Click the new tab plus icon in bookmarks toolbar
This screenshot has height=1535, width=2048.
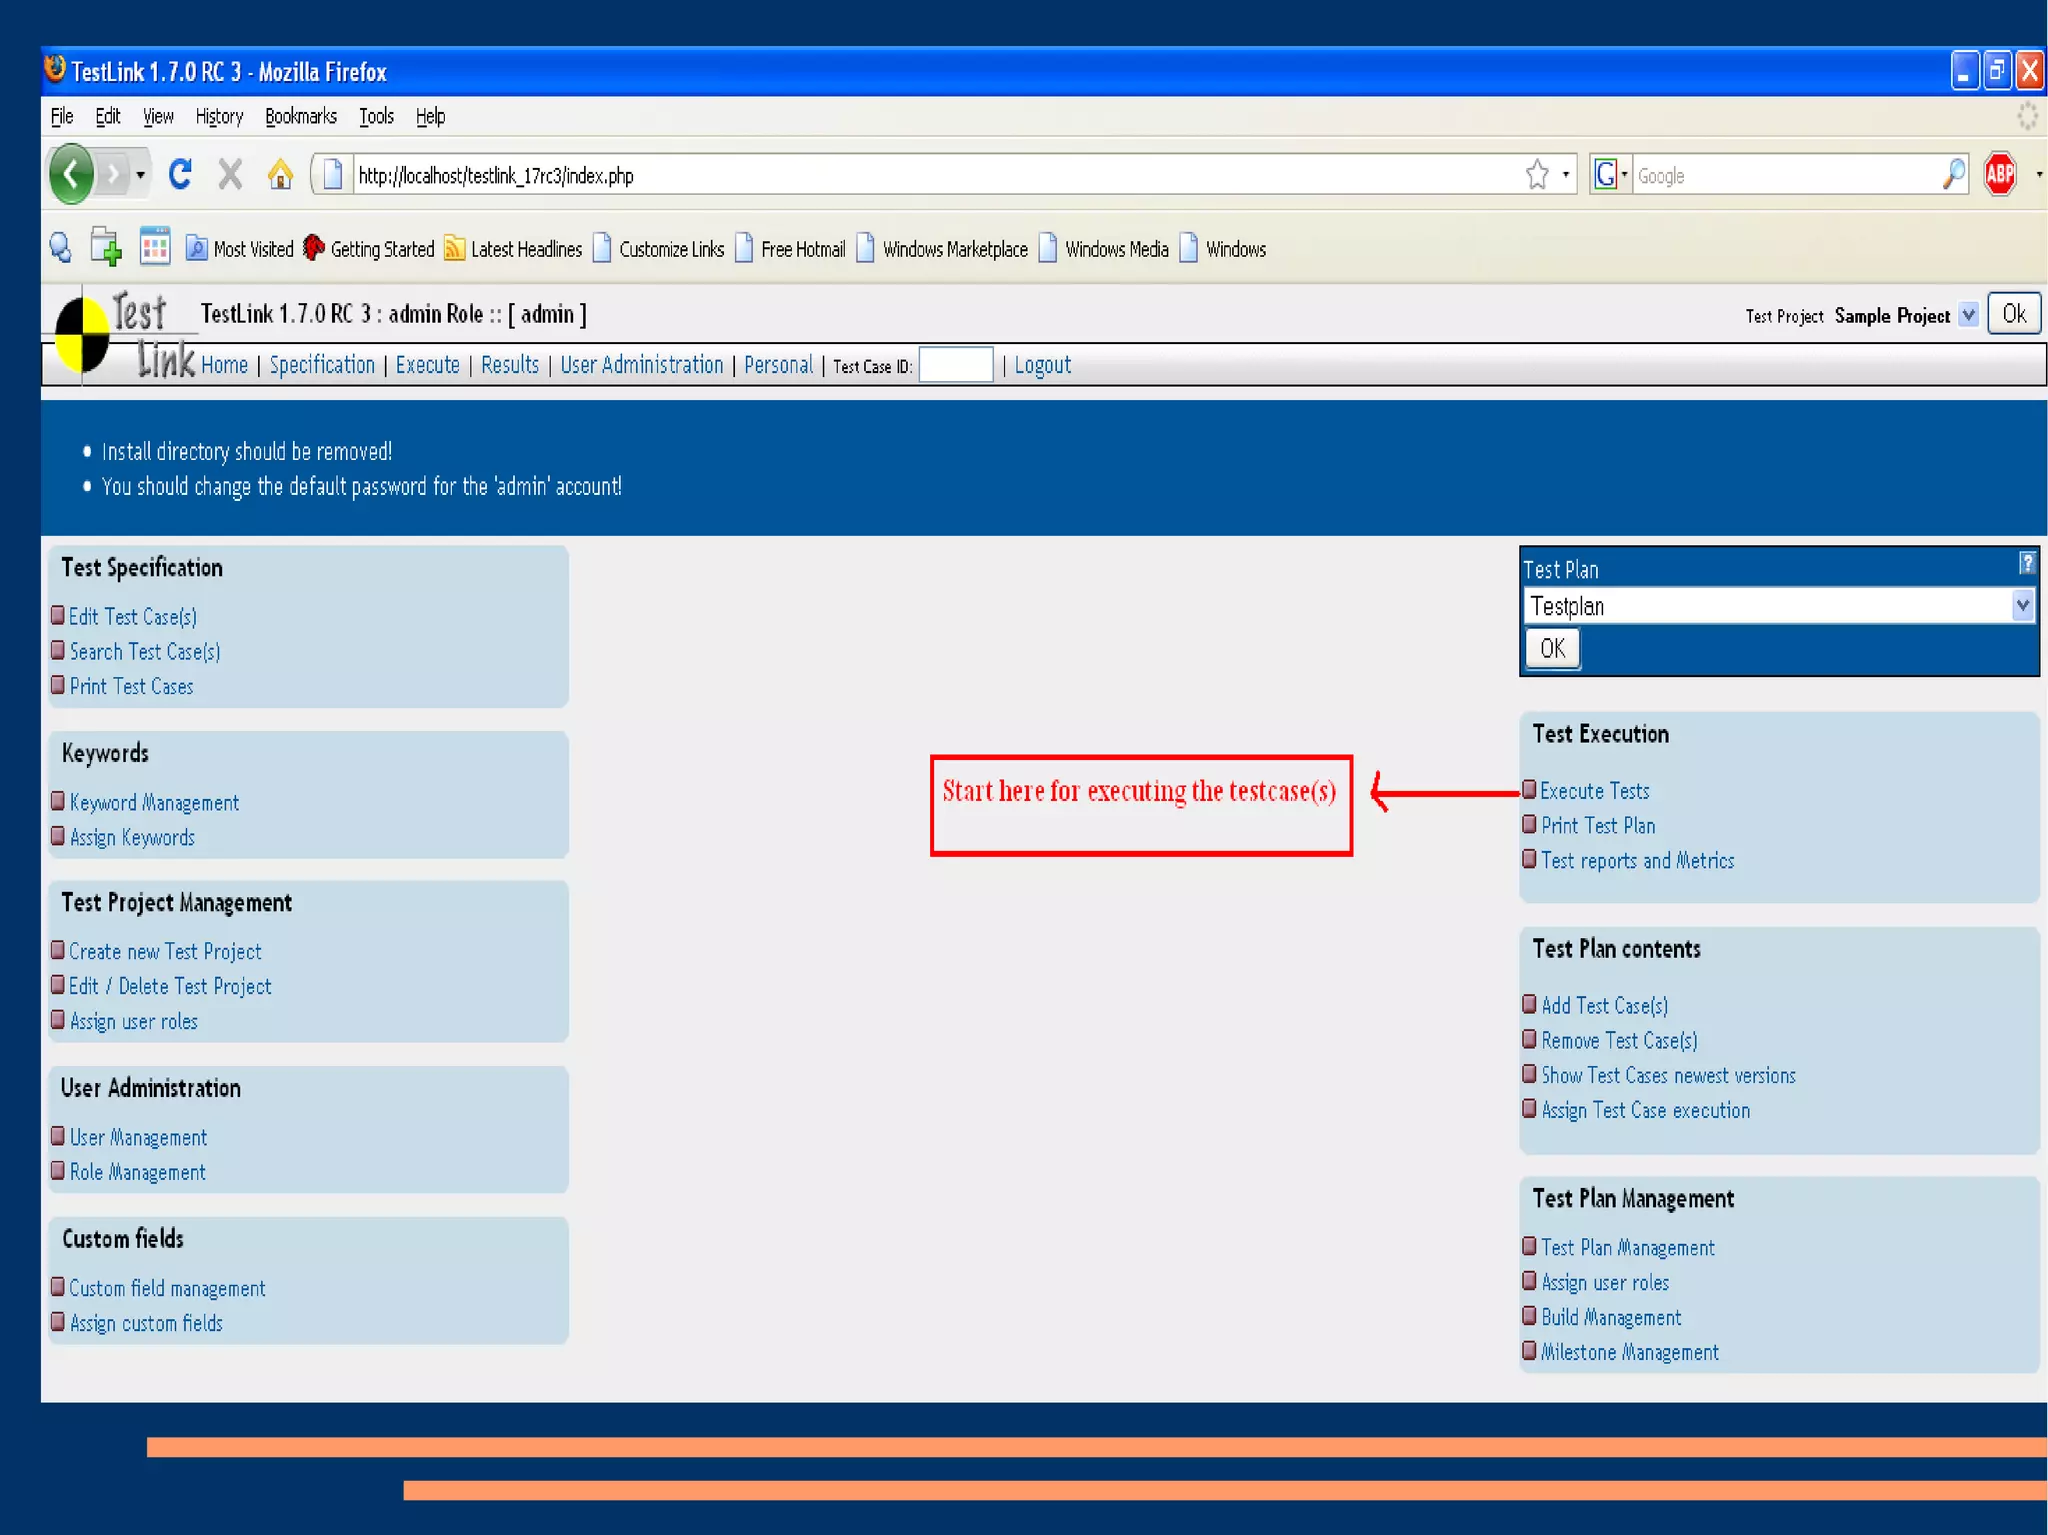point(106,247)
